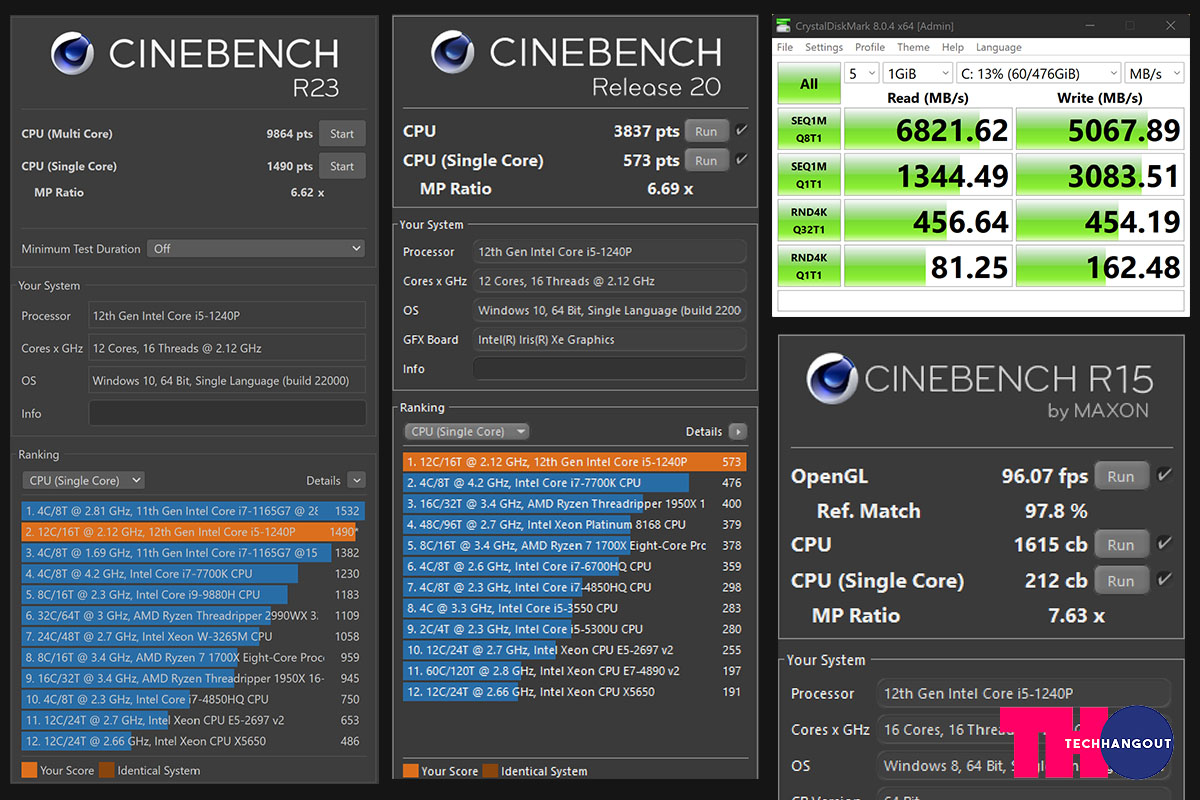Toggle the CPU test checkbox in Cinebench R15
Screen dimensions: 1200x800
click(x=1164, y=544)
